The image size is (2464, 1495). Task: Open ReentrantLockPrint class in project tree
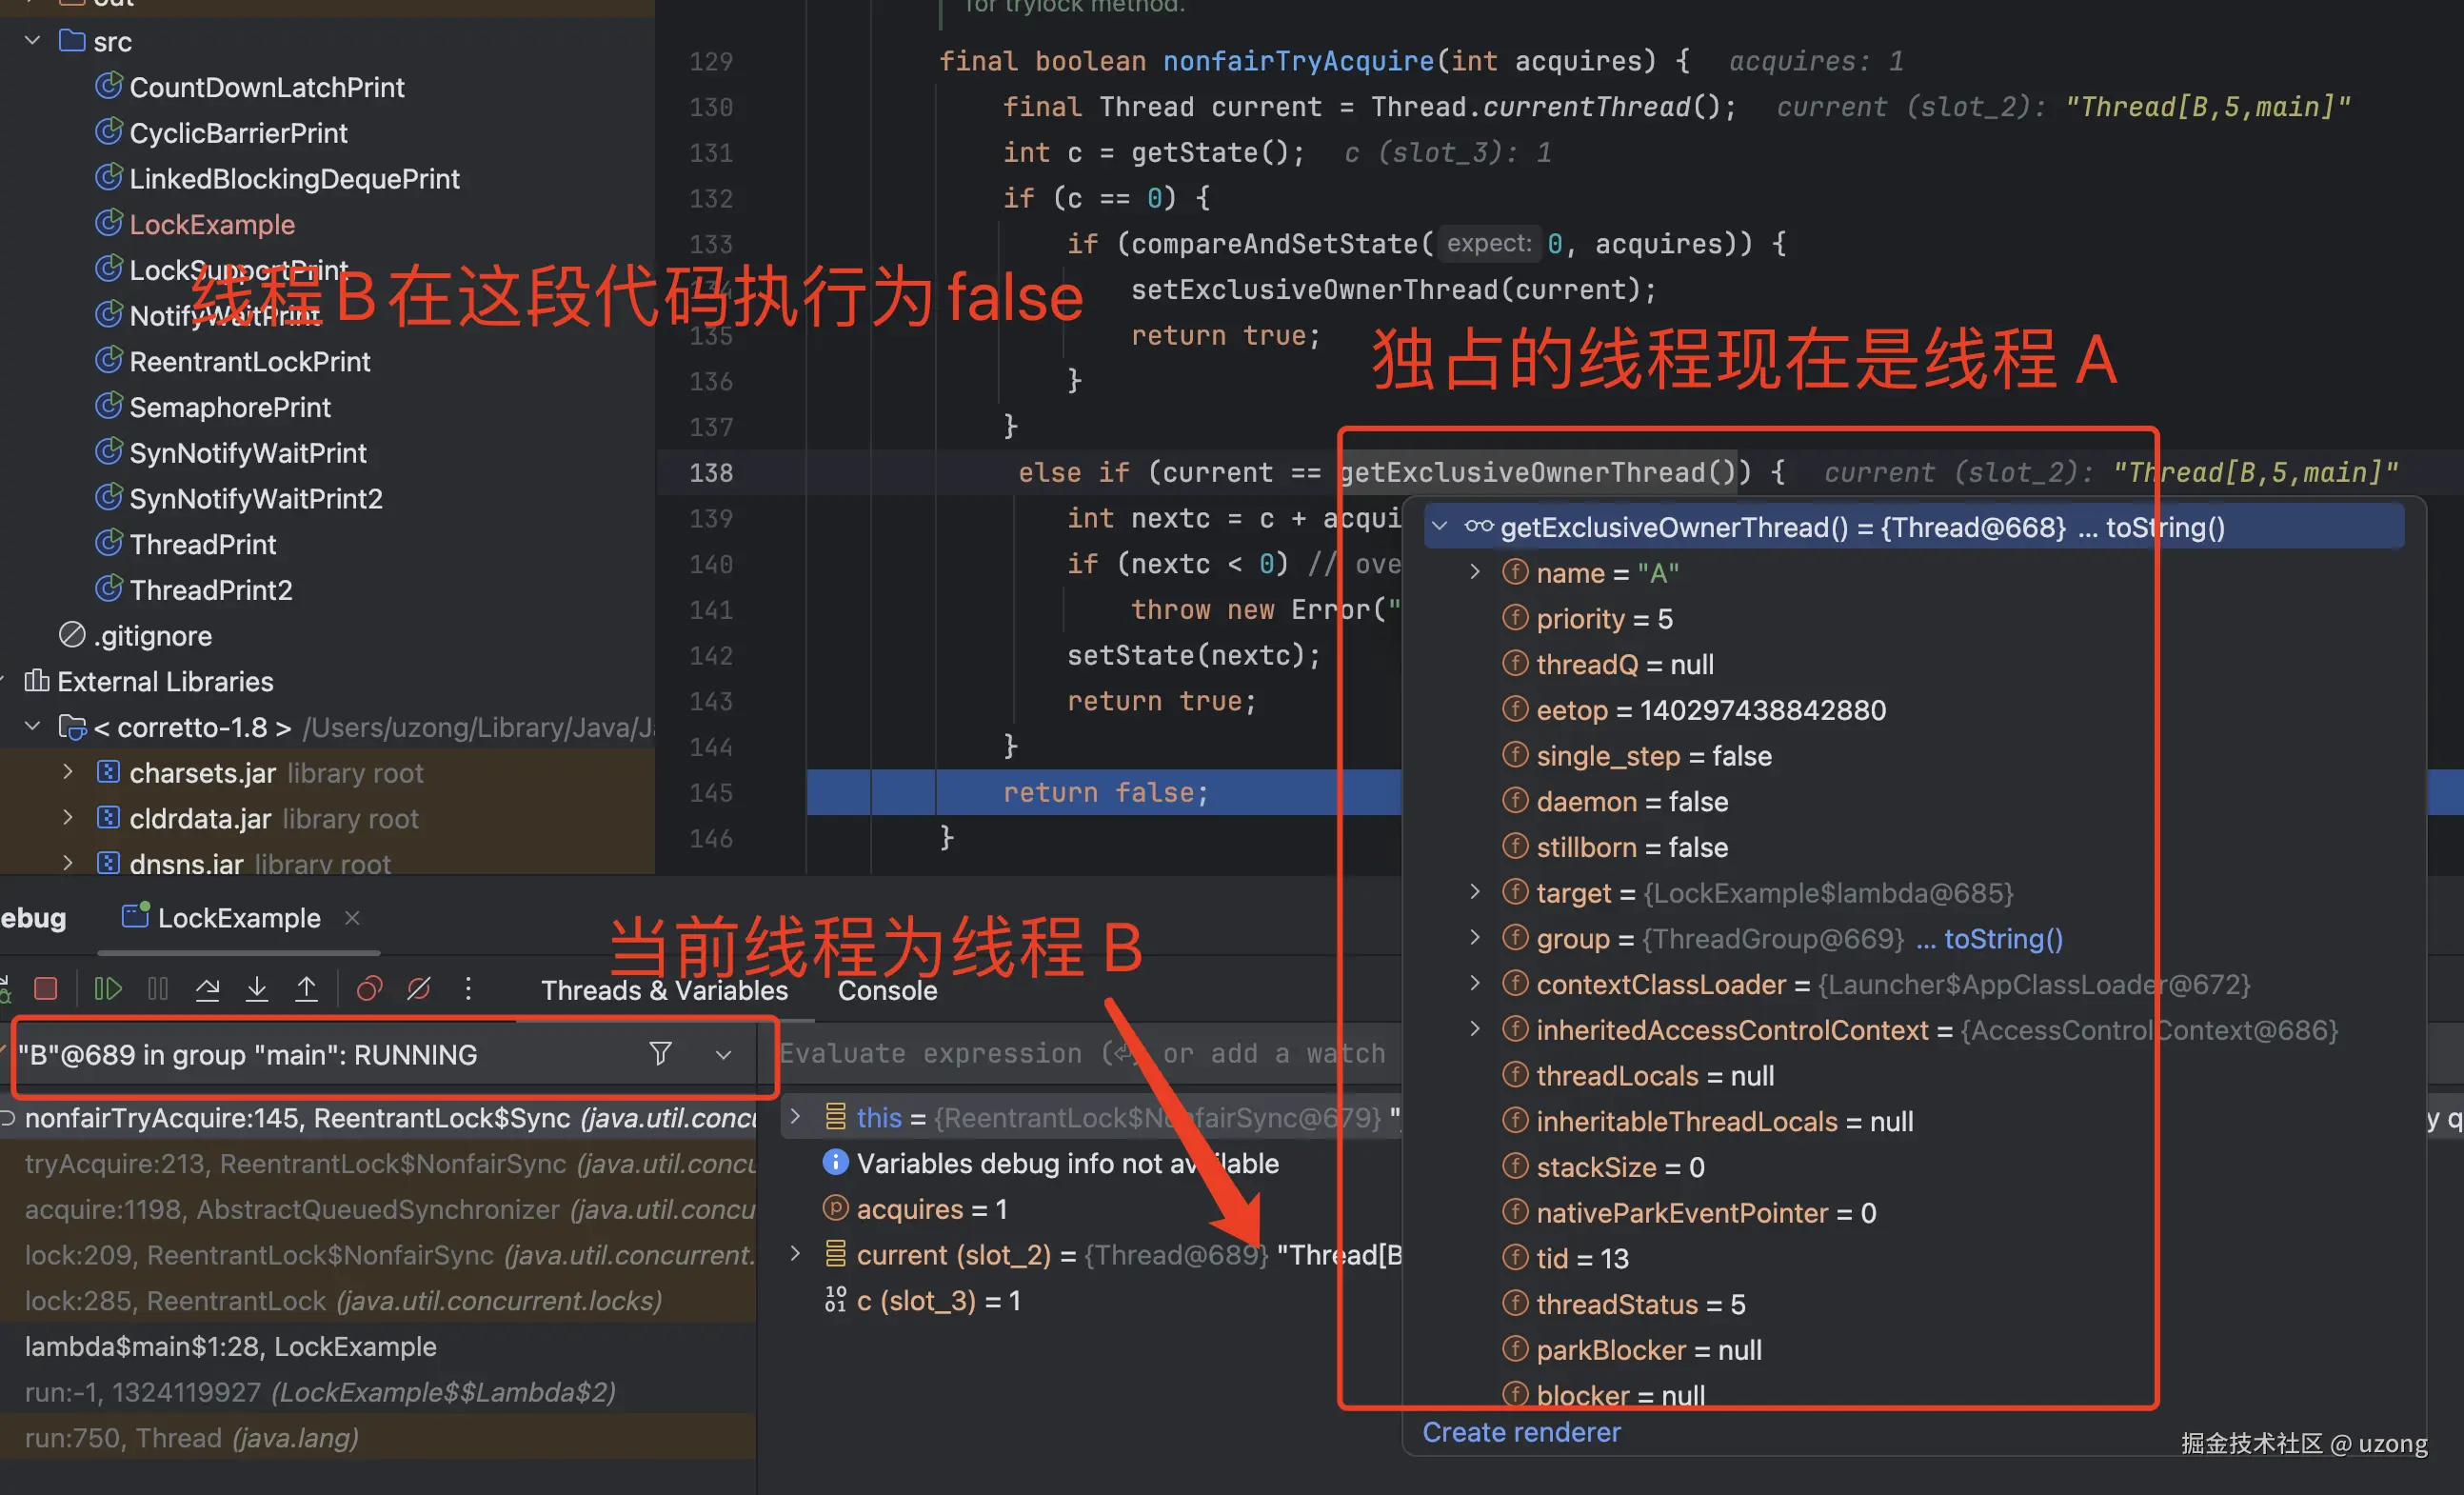(x=249, y=361)
